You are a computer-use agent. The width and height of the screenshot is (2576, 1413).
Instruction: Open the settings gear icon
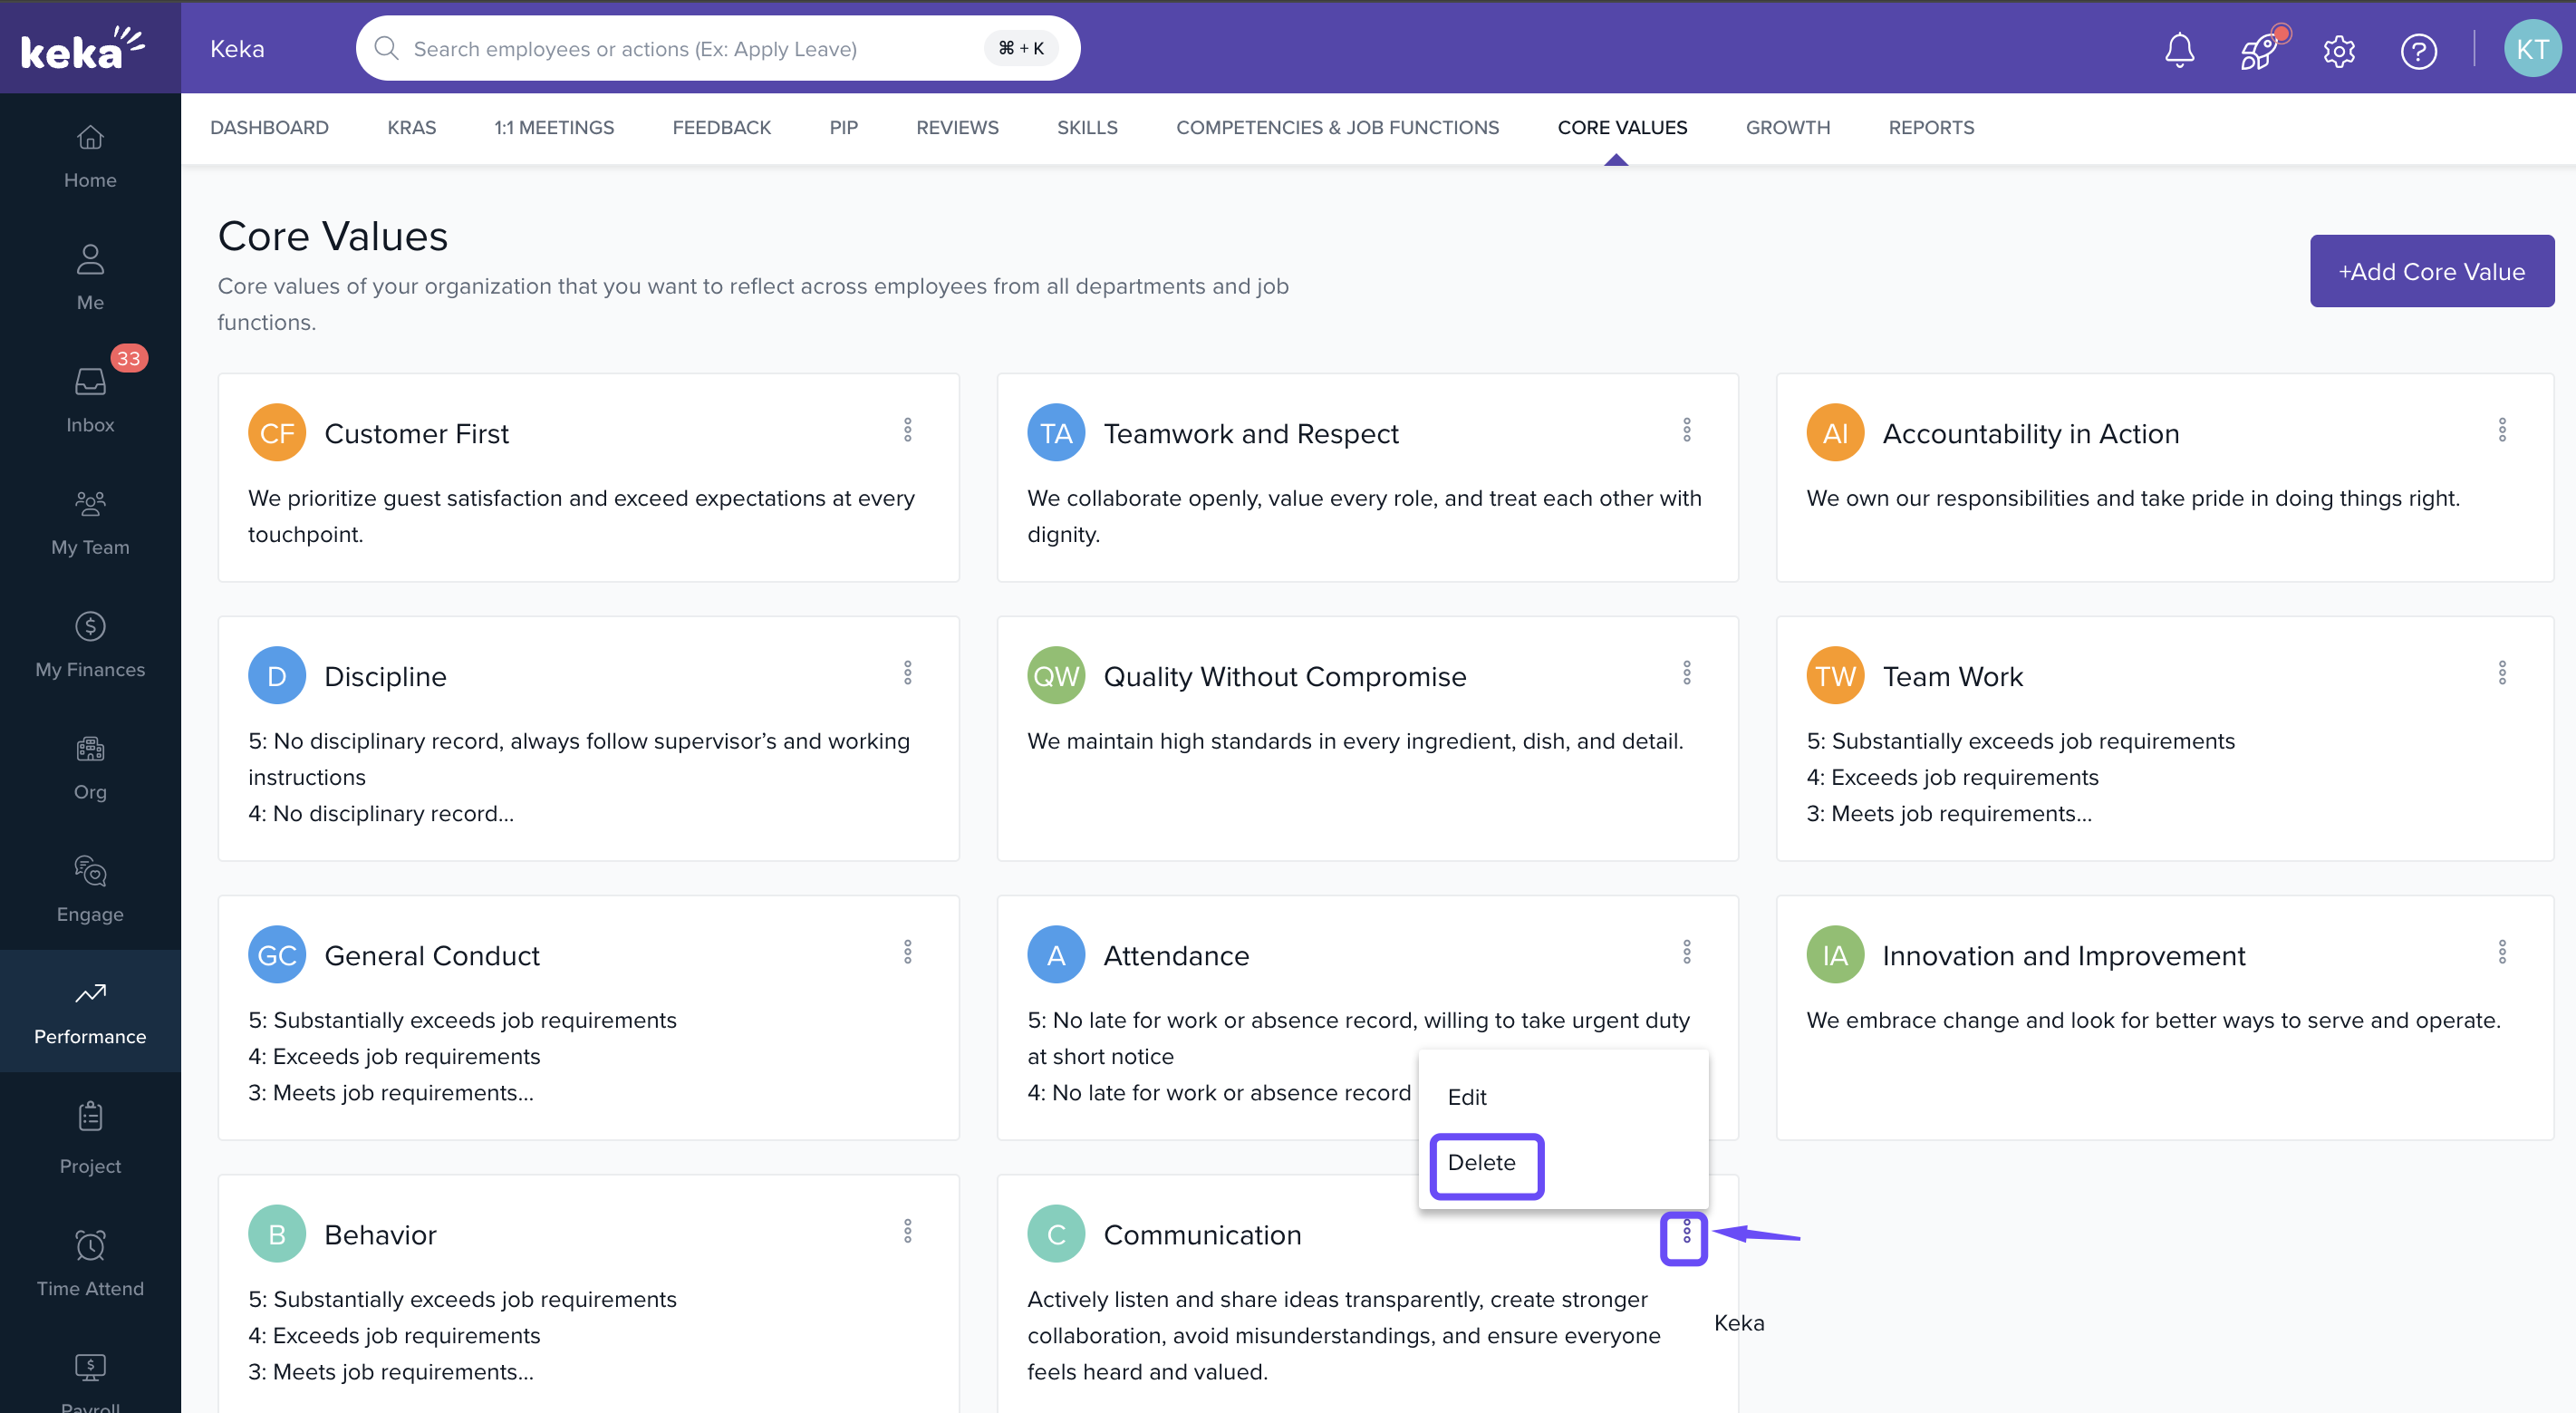coord(2338,50)
